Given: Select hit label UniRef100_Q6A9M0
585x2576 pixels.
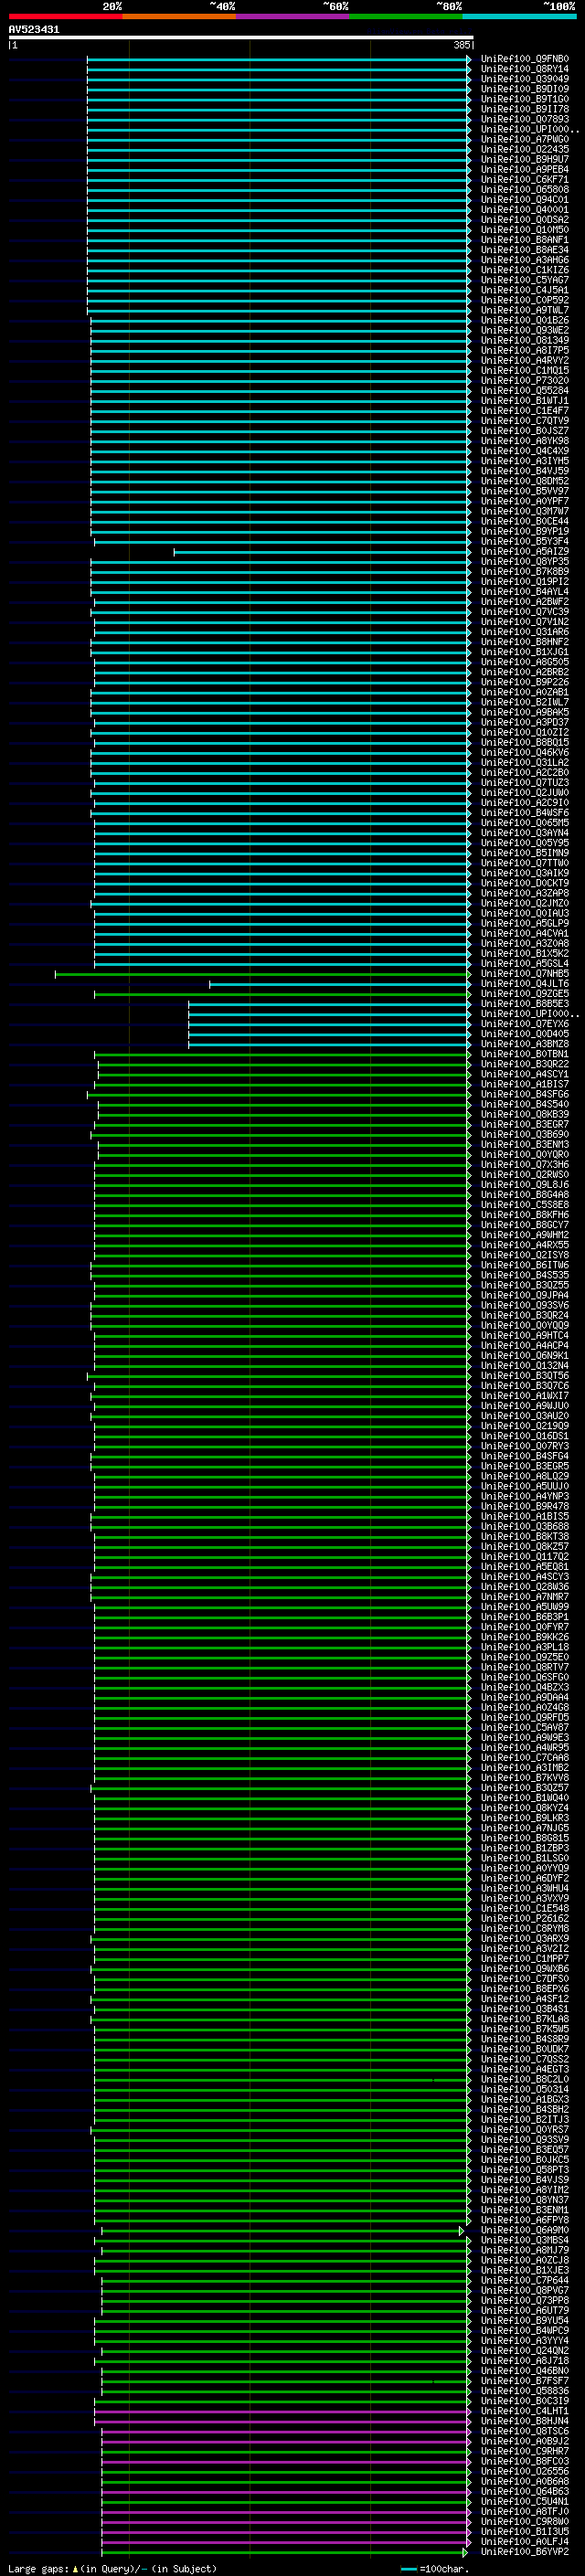Looking at the screenshot, I should point(525,2230).
